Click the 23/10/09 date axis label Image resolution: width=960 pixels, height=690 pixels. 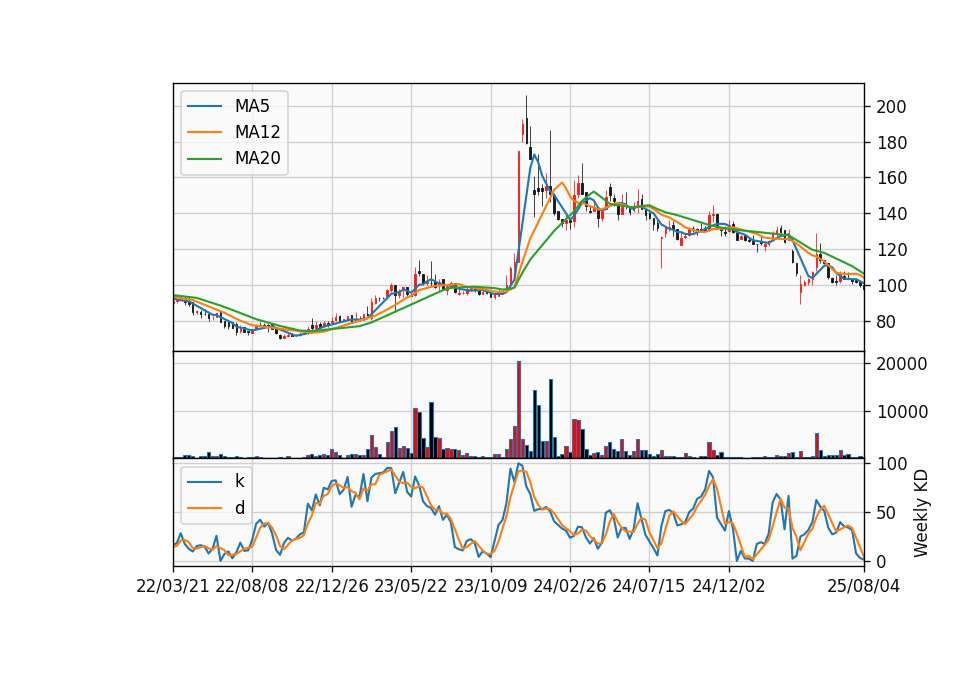pos(490,586)
